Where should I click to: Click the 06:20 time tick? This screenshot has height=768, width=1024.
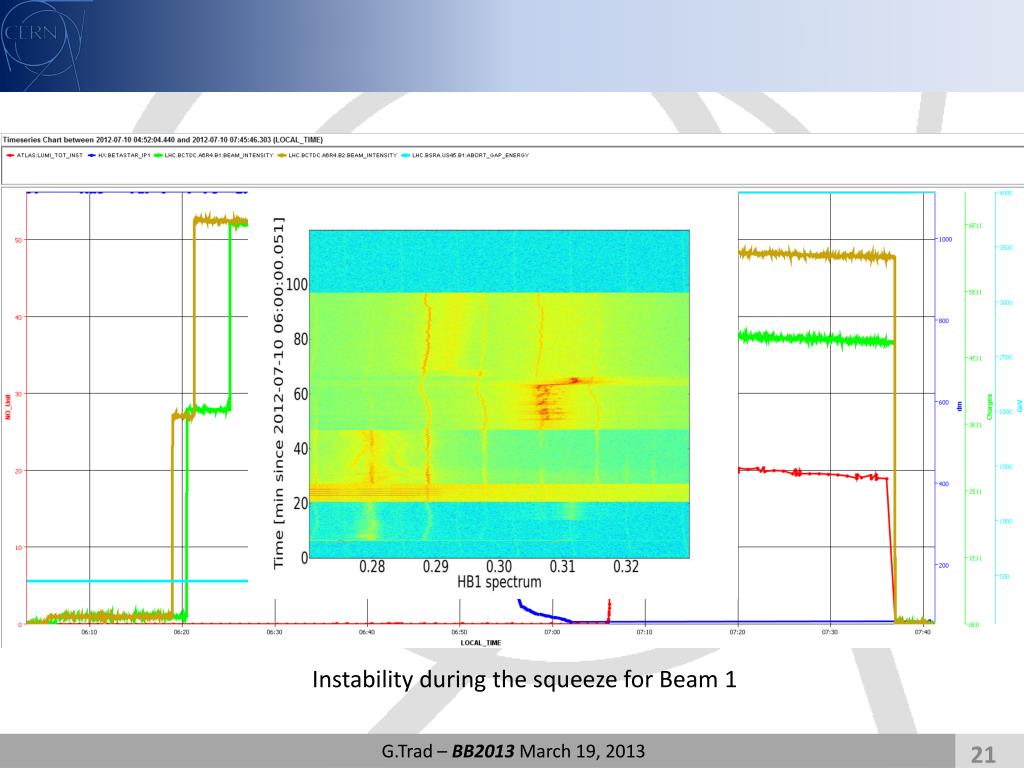[182, 632]
